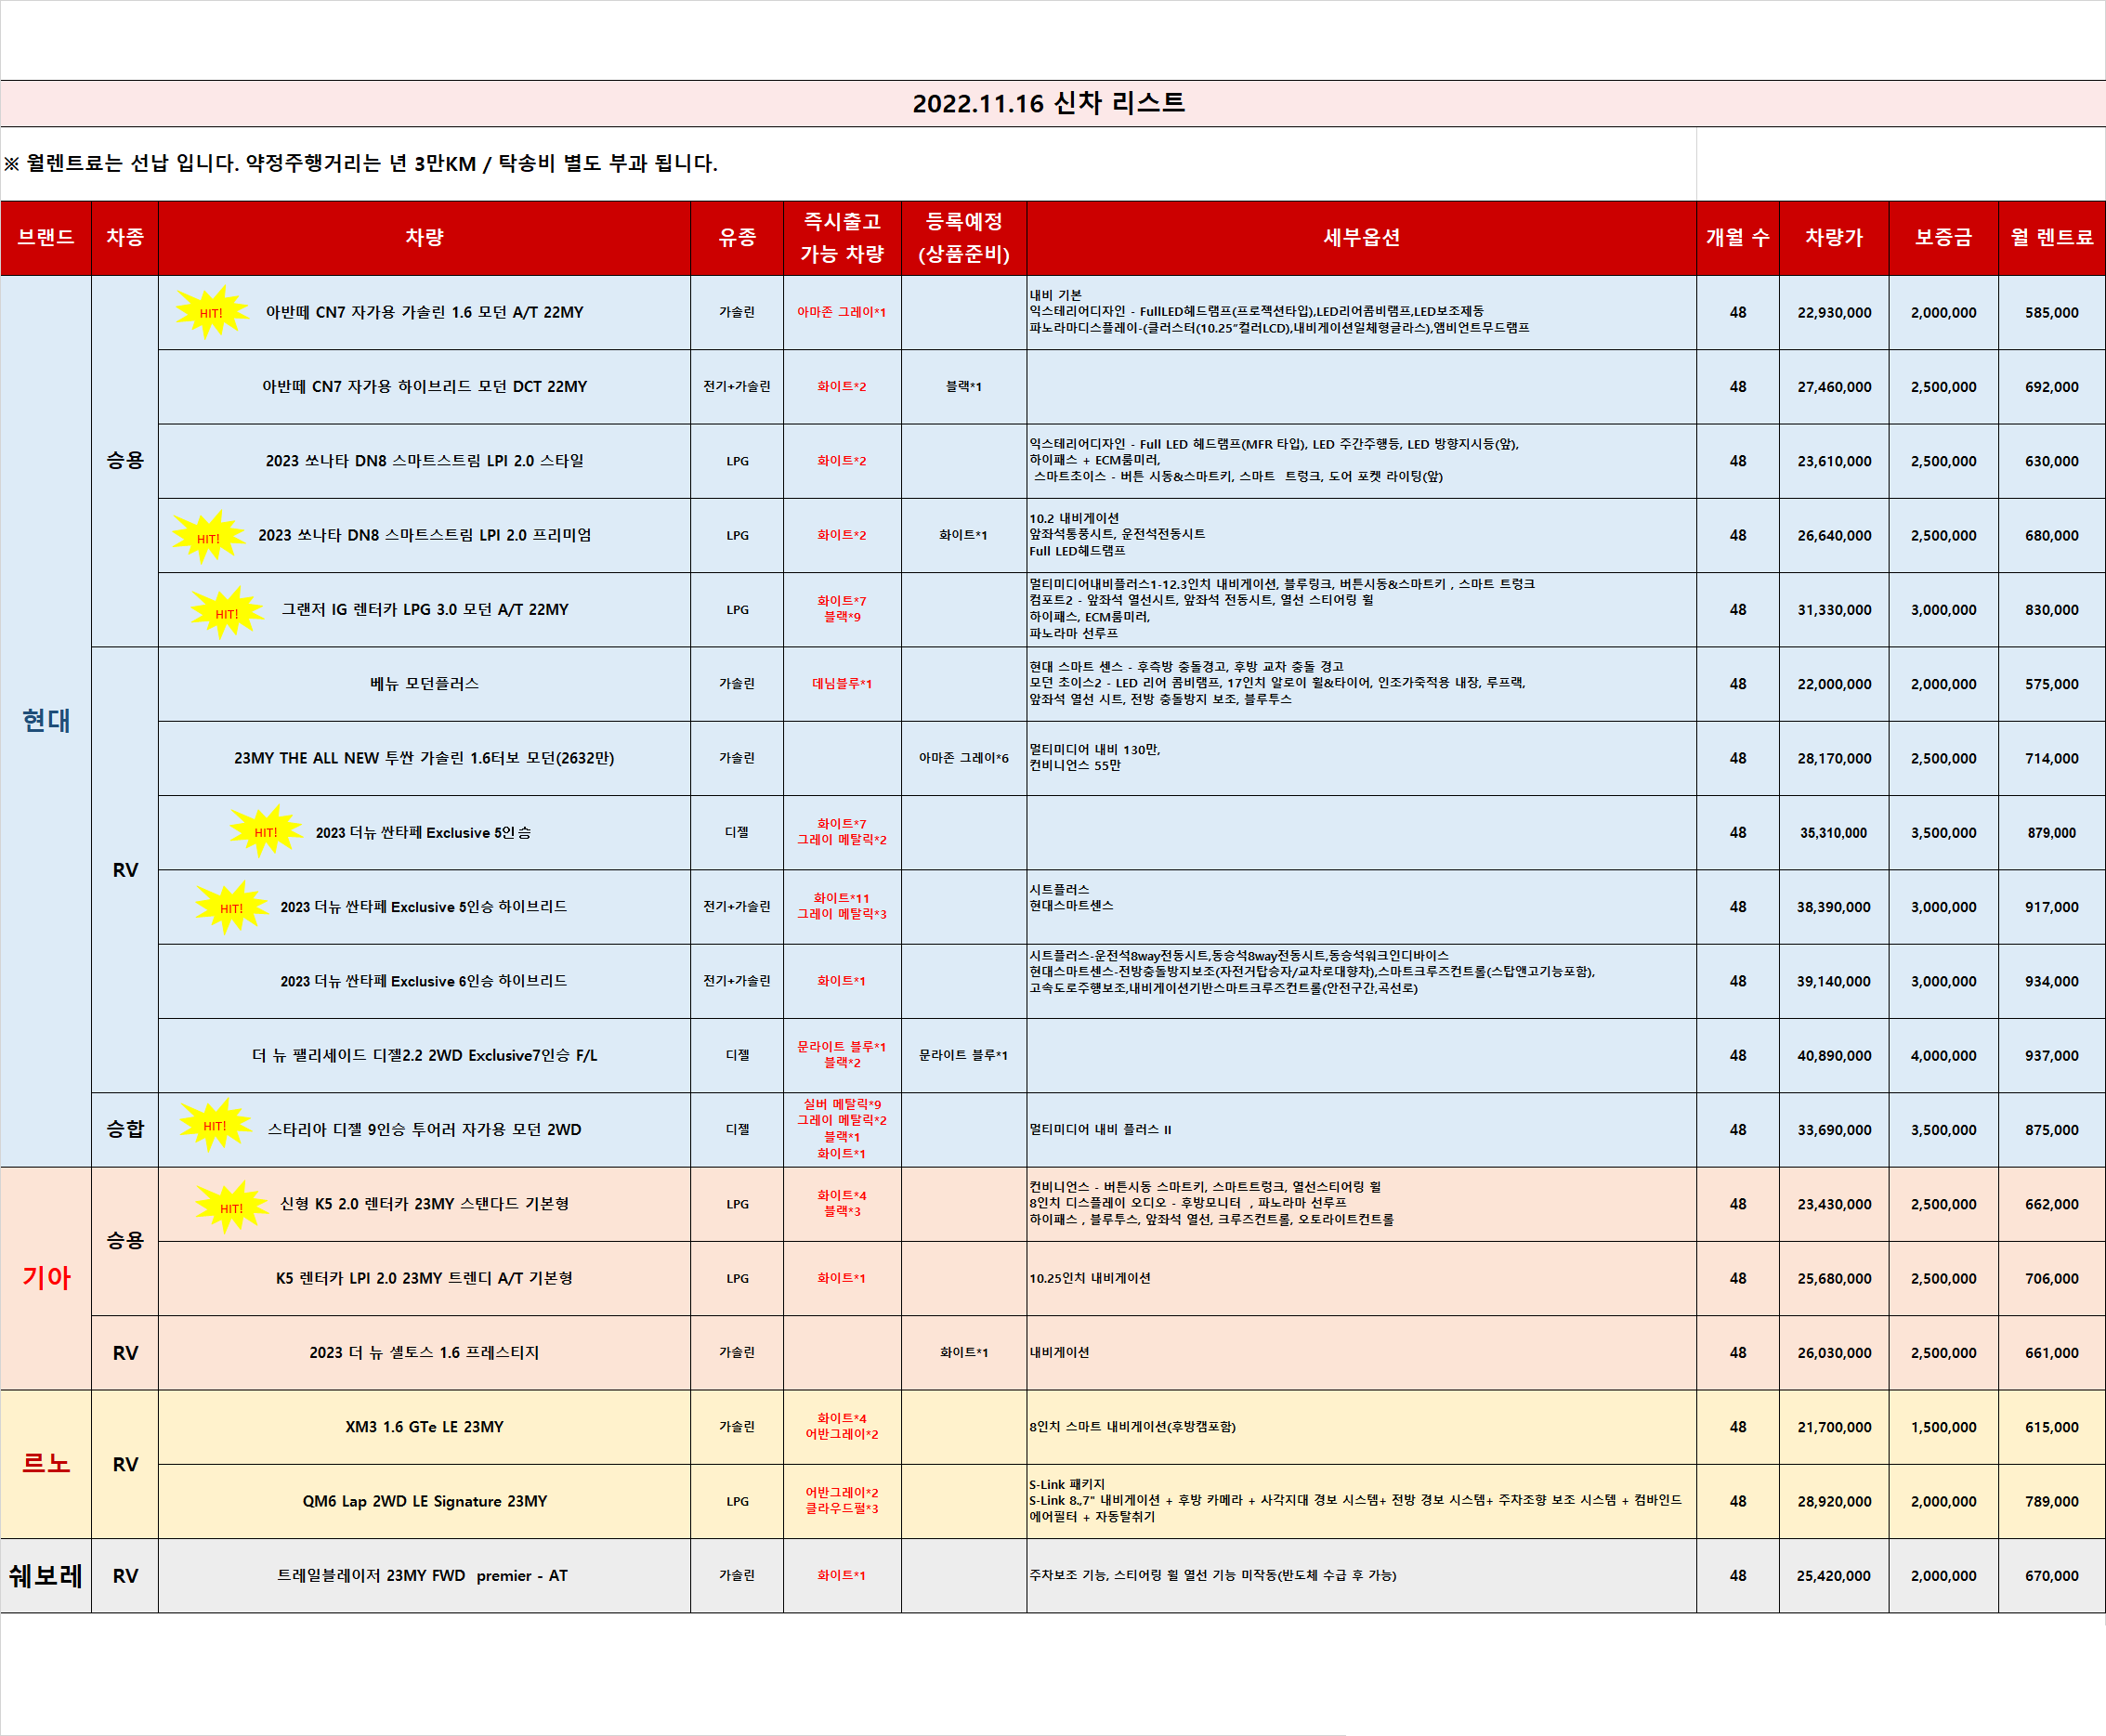Image resolution: width=2106 pixels, height=1736 pixels.
Task: Click the '베뉴 모던플러스' vehicle cell
Action: [x=424, y=684]
